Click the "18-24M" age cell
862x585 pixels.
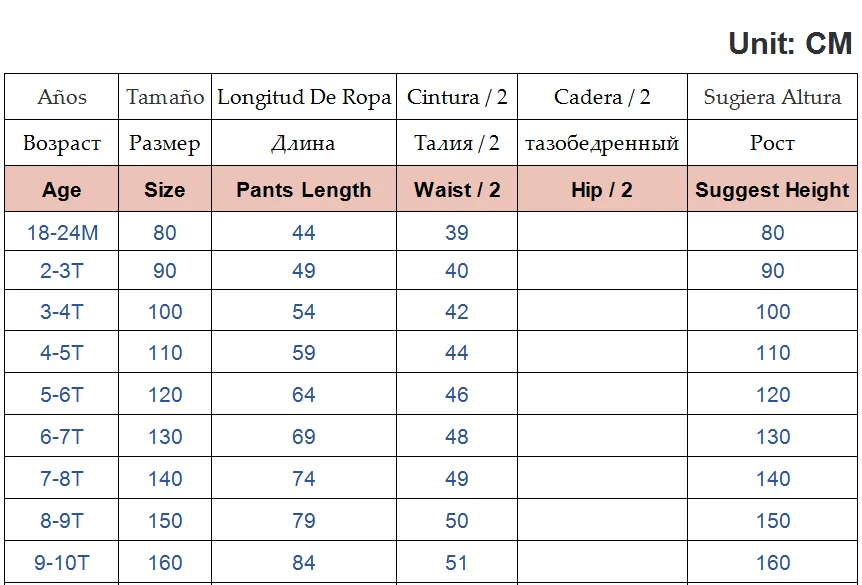(x=62, y=233)
